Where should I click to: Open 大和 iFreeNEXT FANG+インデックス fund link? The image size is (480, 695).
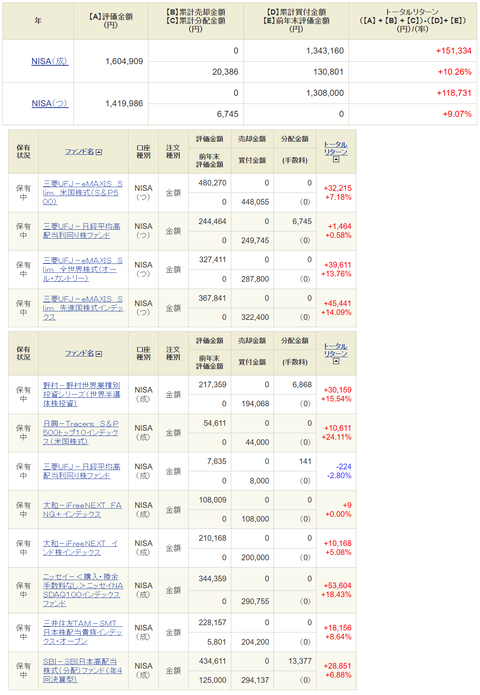[82, 509]
